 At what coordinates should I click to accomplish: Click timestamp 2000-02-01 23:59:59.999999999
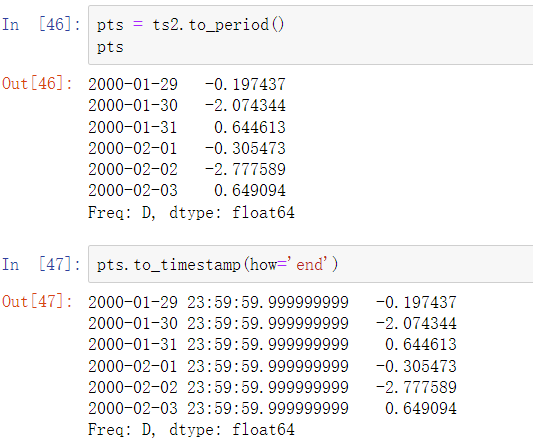[x=219, y=366]
